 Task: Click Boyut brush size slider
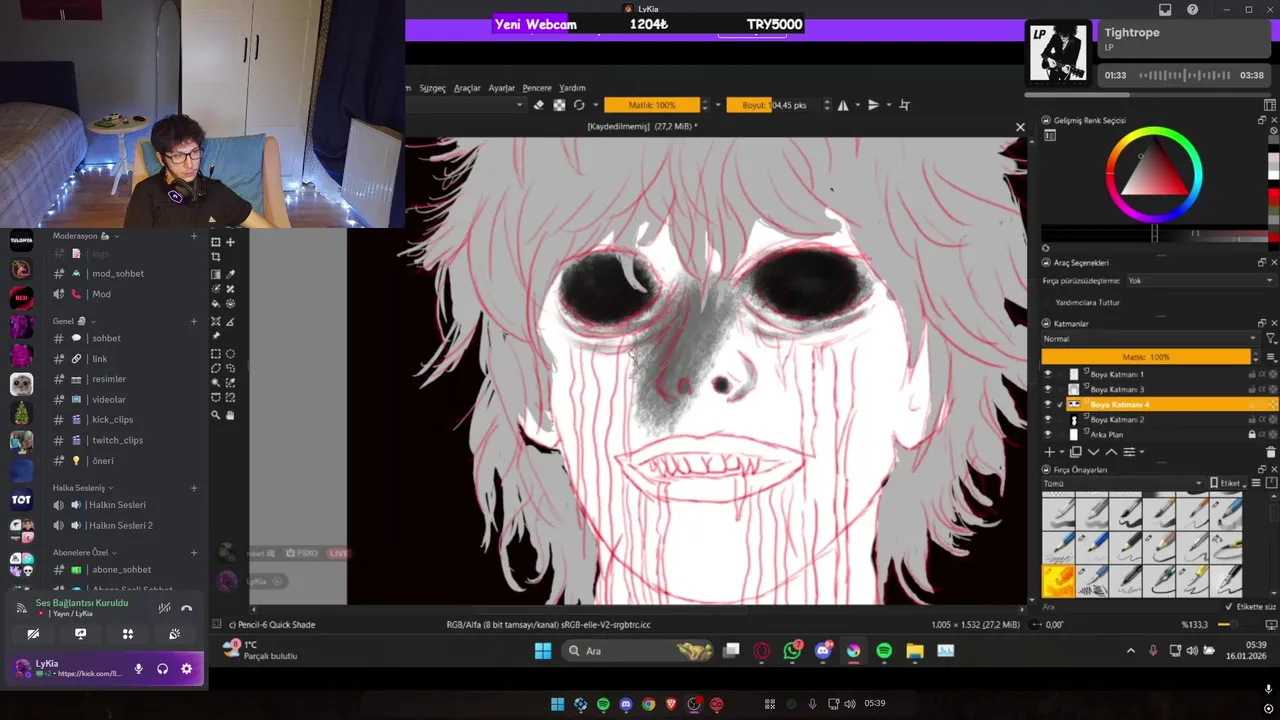774,105
